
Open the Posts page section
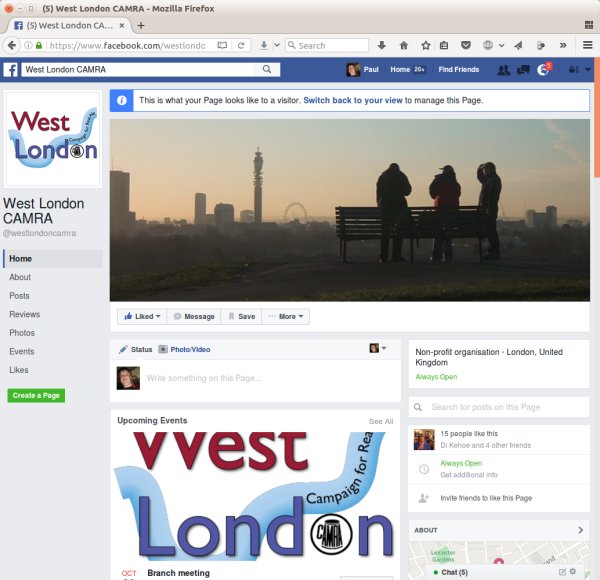coord(19,296)
